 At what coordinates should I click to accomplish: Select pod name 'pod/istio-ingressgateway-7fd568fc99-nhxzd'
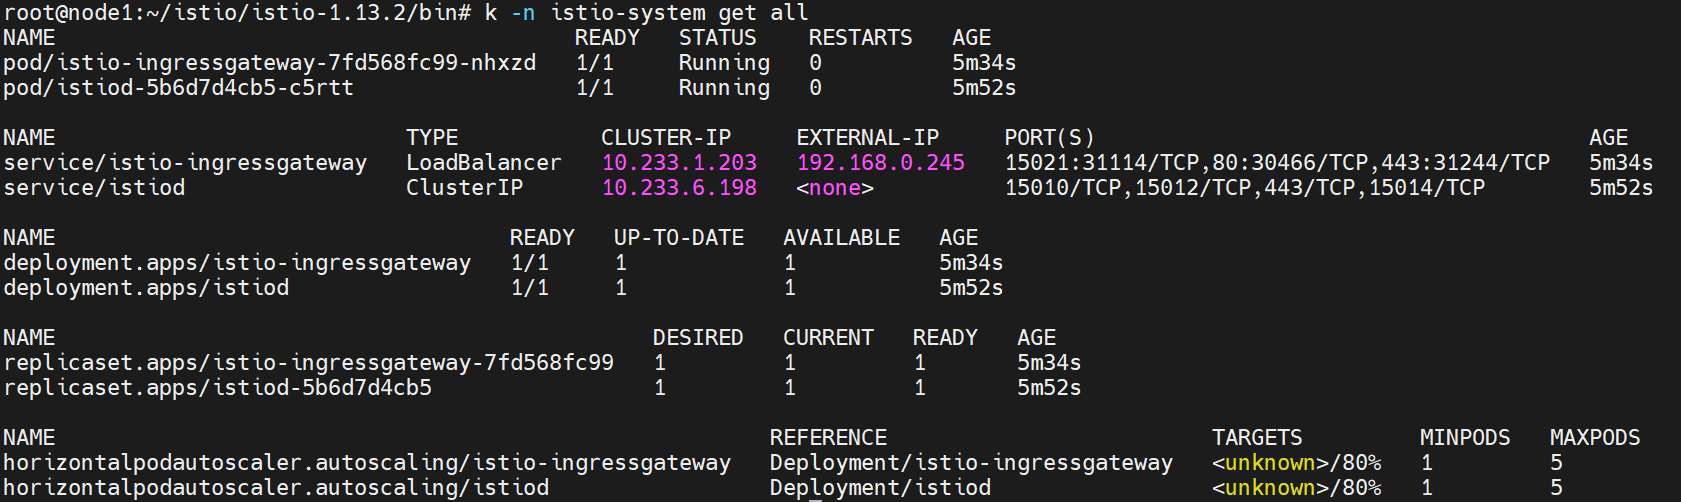(270, 63)
